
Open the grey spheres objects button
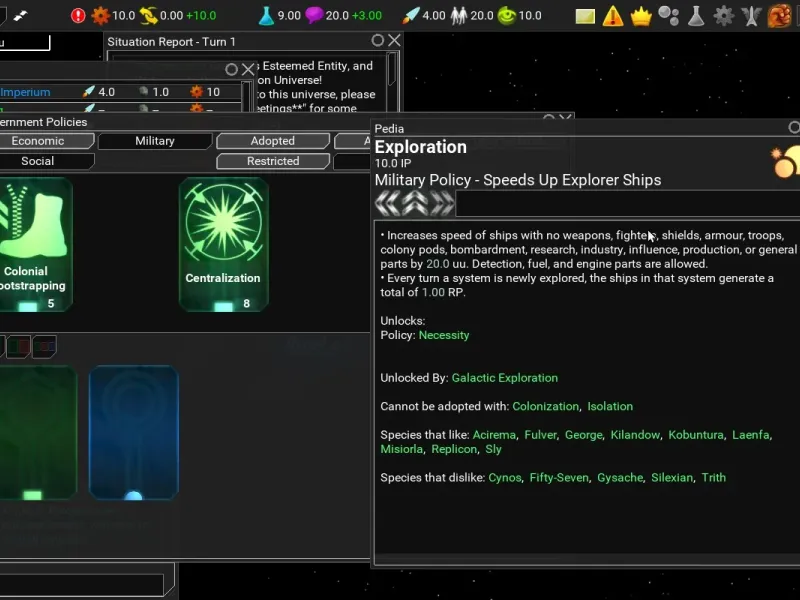(x=668, y=16)
